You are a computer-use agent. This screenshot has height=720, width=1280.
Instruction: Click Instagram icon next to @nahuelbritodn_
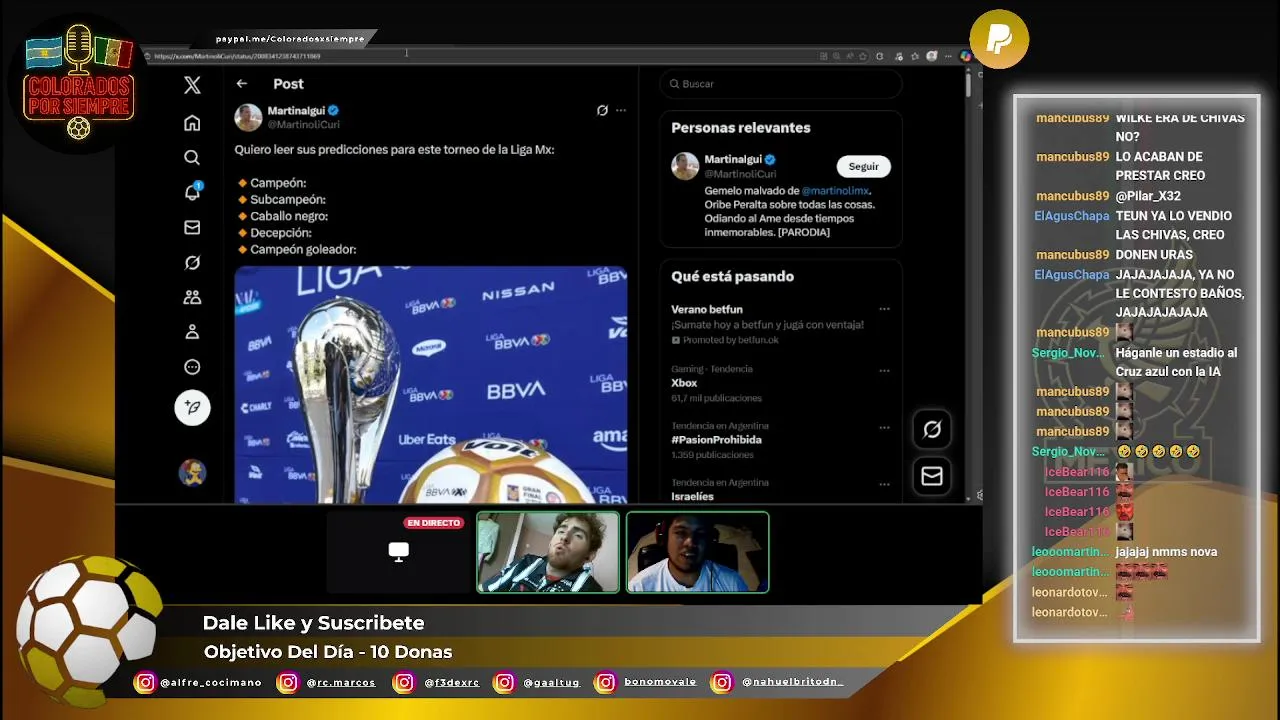pos(721,683)
